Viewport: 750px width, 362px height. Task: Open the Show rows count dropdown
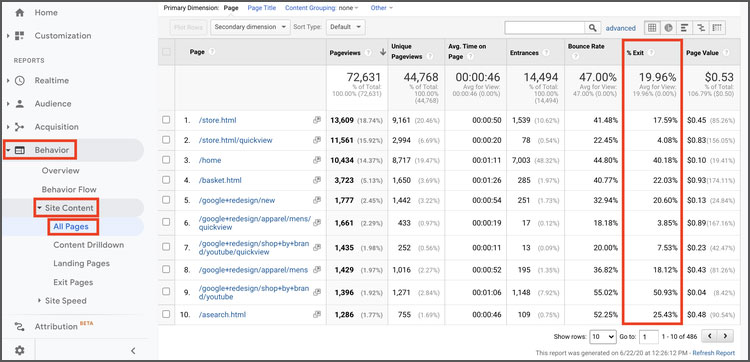(x=603, y=337)
